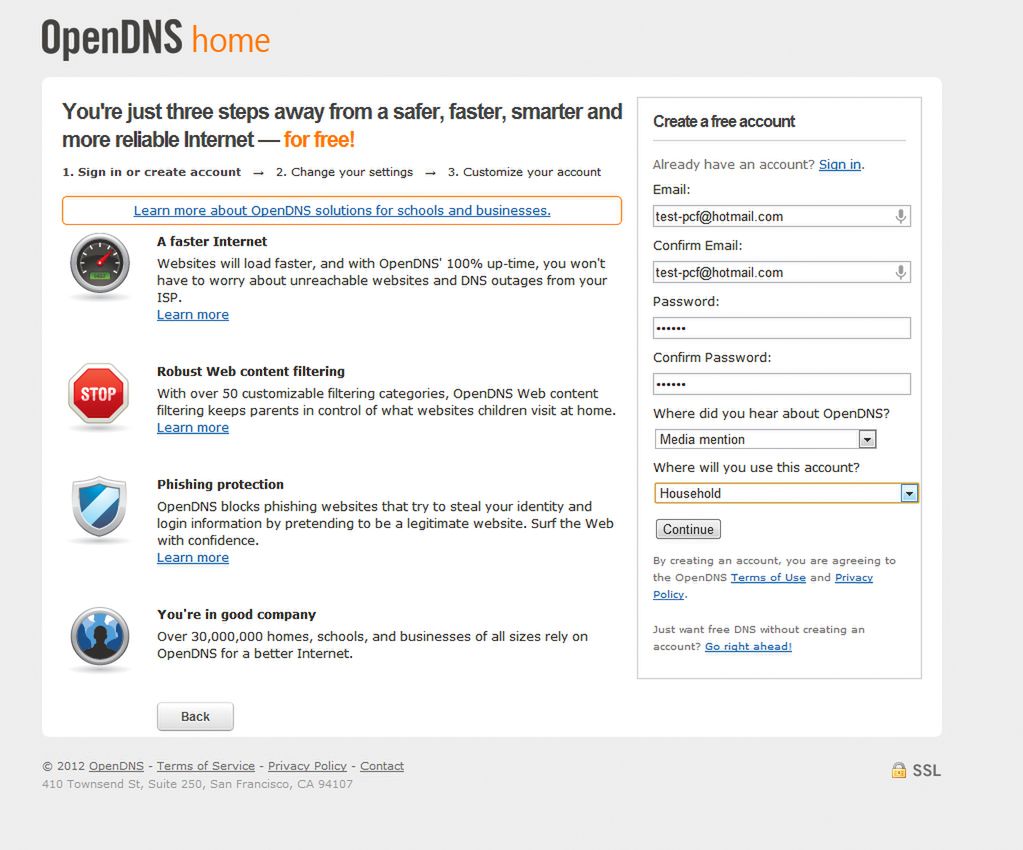Click the OpenDNS home logo
This screenshot has width=1023, height=850.
click(x=156, y=39)
